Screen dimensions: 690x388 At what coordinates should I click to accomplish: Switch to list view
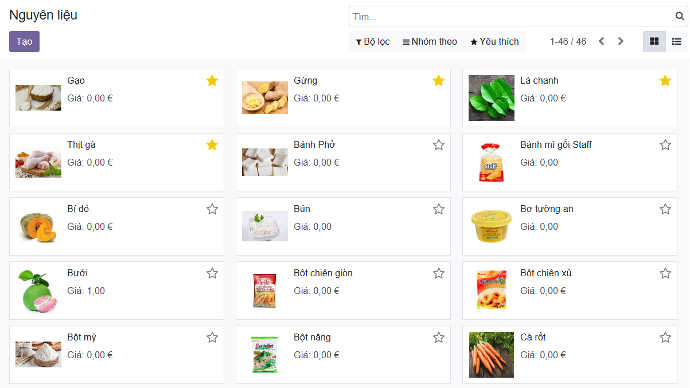pos(676,41)
